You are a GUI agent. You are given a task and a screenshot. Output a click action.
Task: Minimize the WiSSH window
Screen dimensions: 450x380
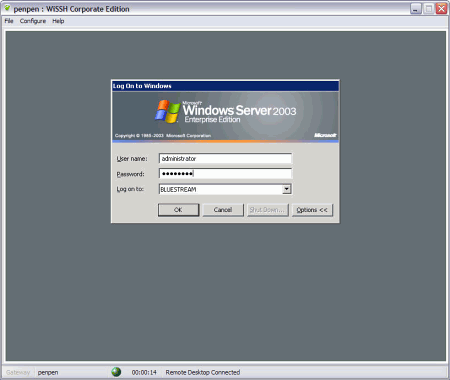coord(415,9)
